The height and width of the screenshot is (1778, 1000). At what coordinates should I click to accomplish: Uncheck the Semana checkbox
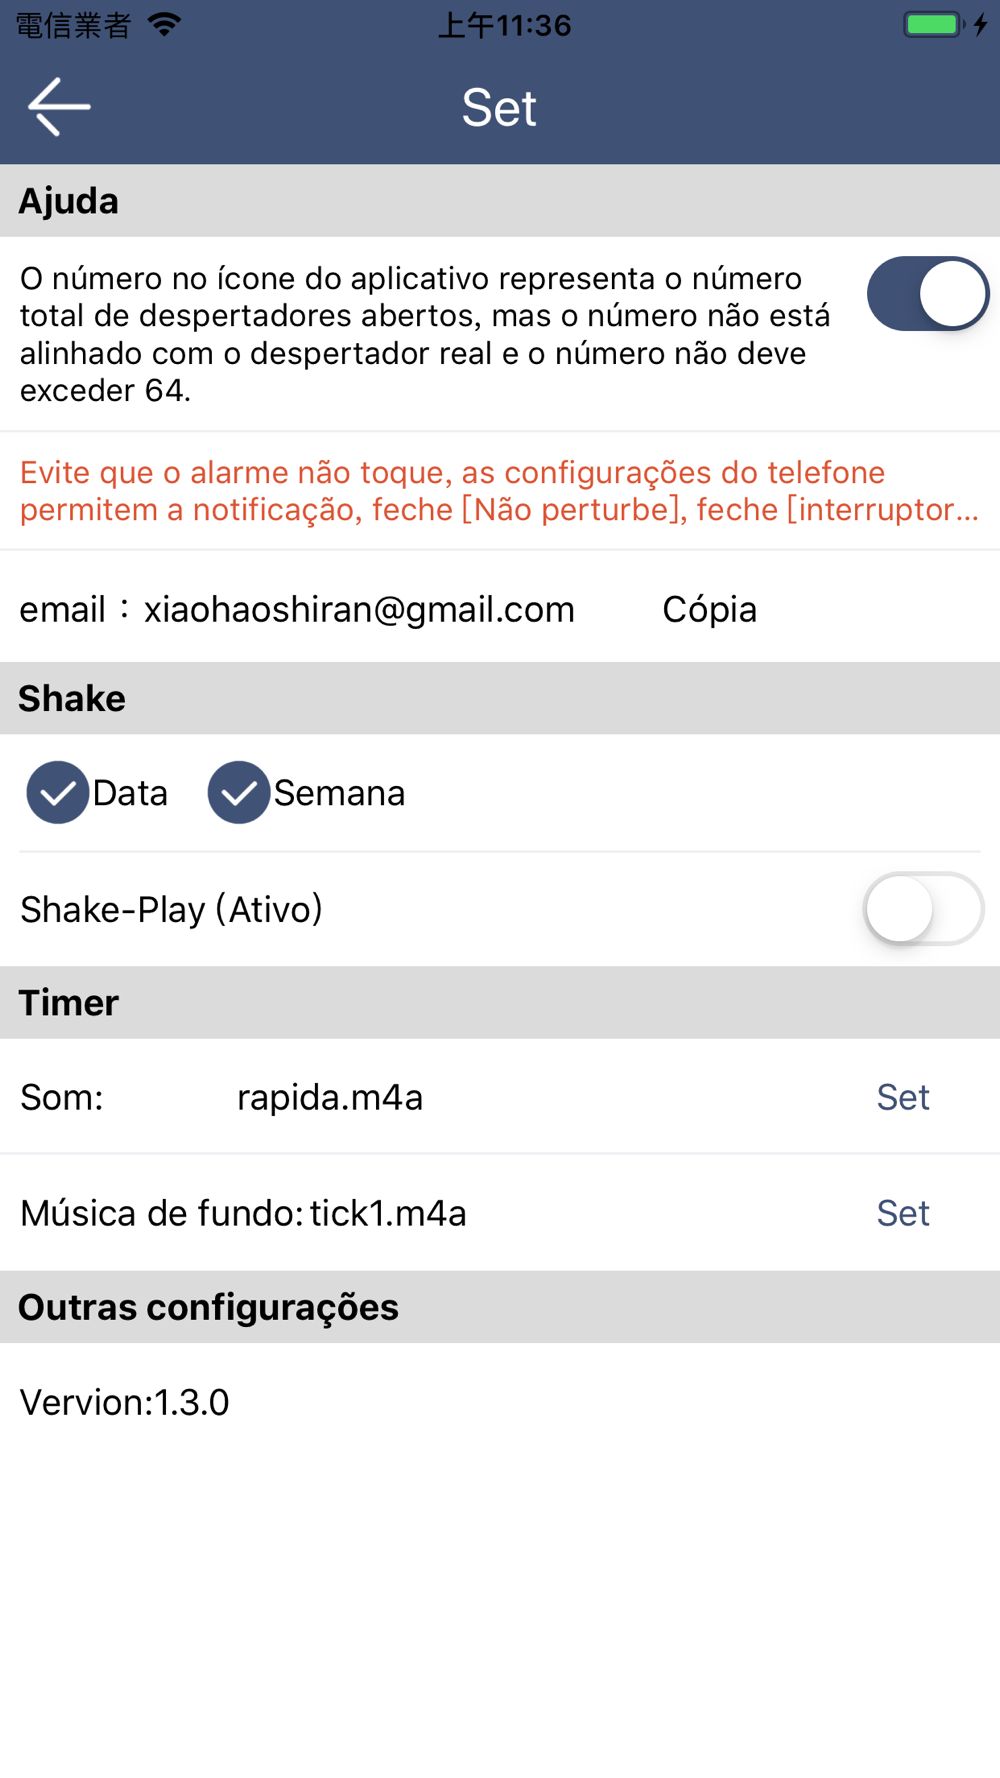[238, 793]
